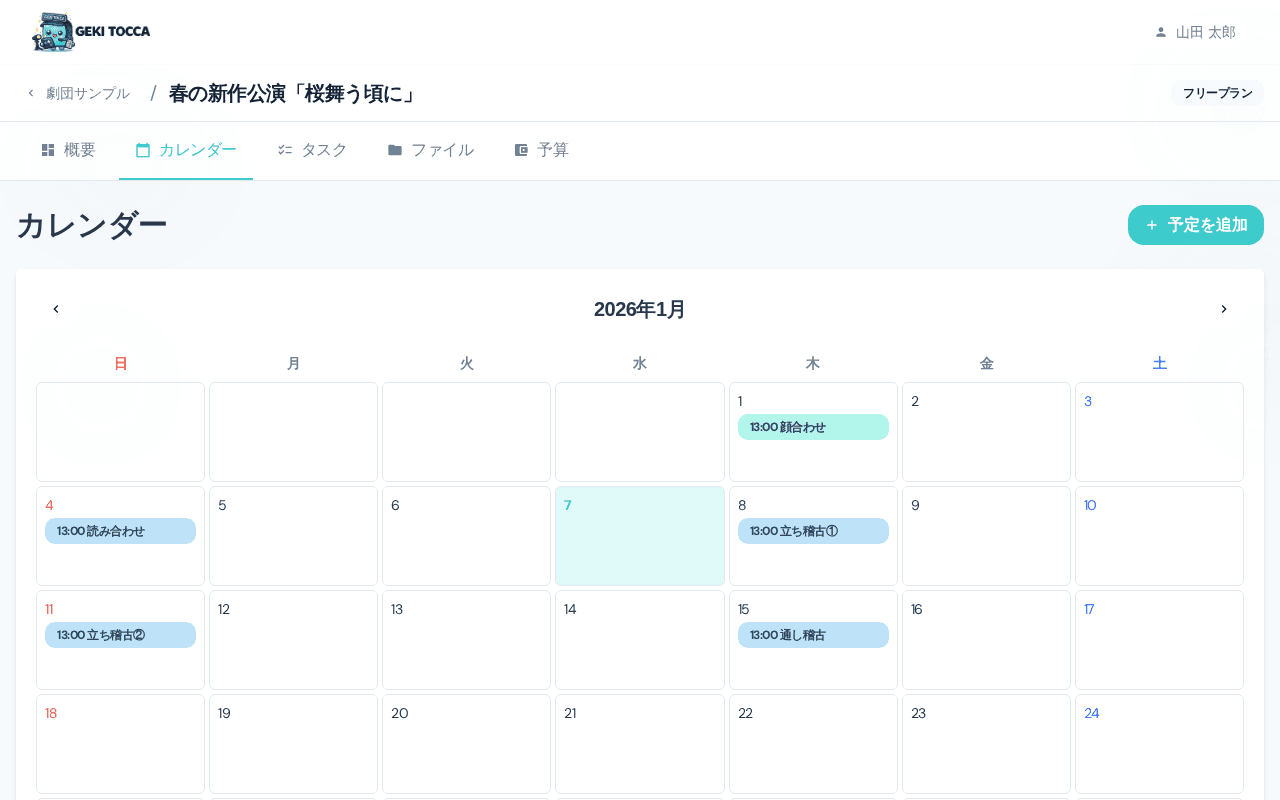This screenshot has height=800, width=1280.
Task: Click the back arrow beside 劇団サンプル
Action: (x=31, y=93)
